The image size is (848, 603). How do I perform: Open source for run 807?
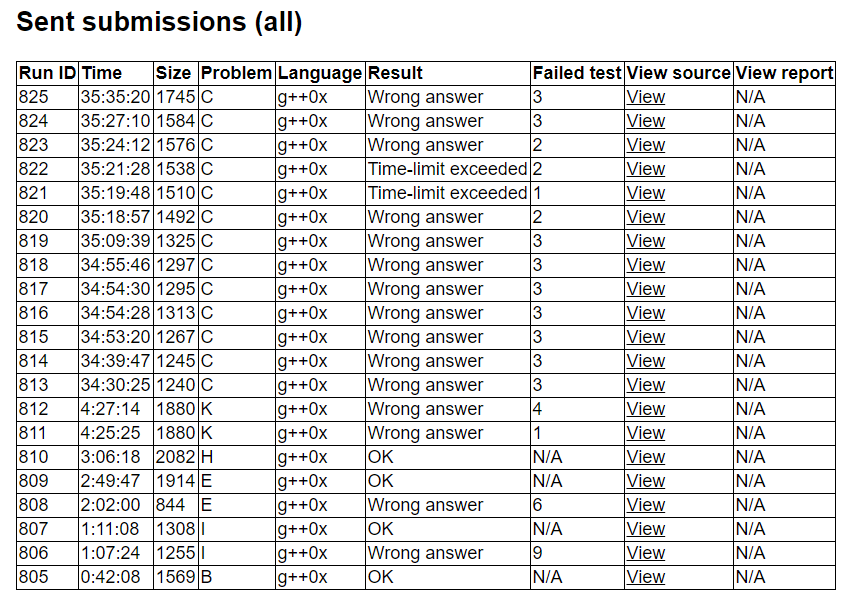tap(645, 529)
